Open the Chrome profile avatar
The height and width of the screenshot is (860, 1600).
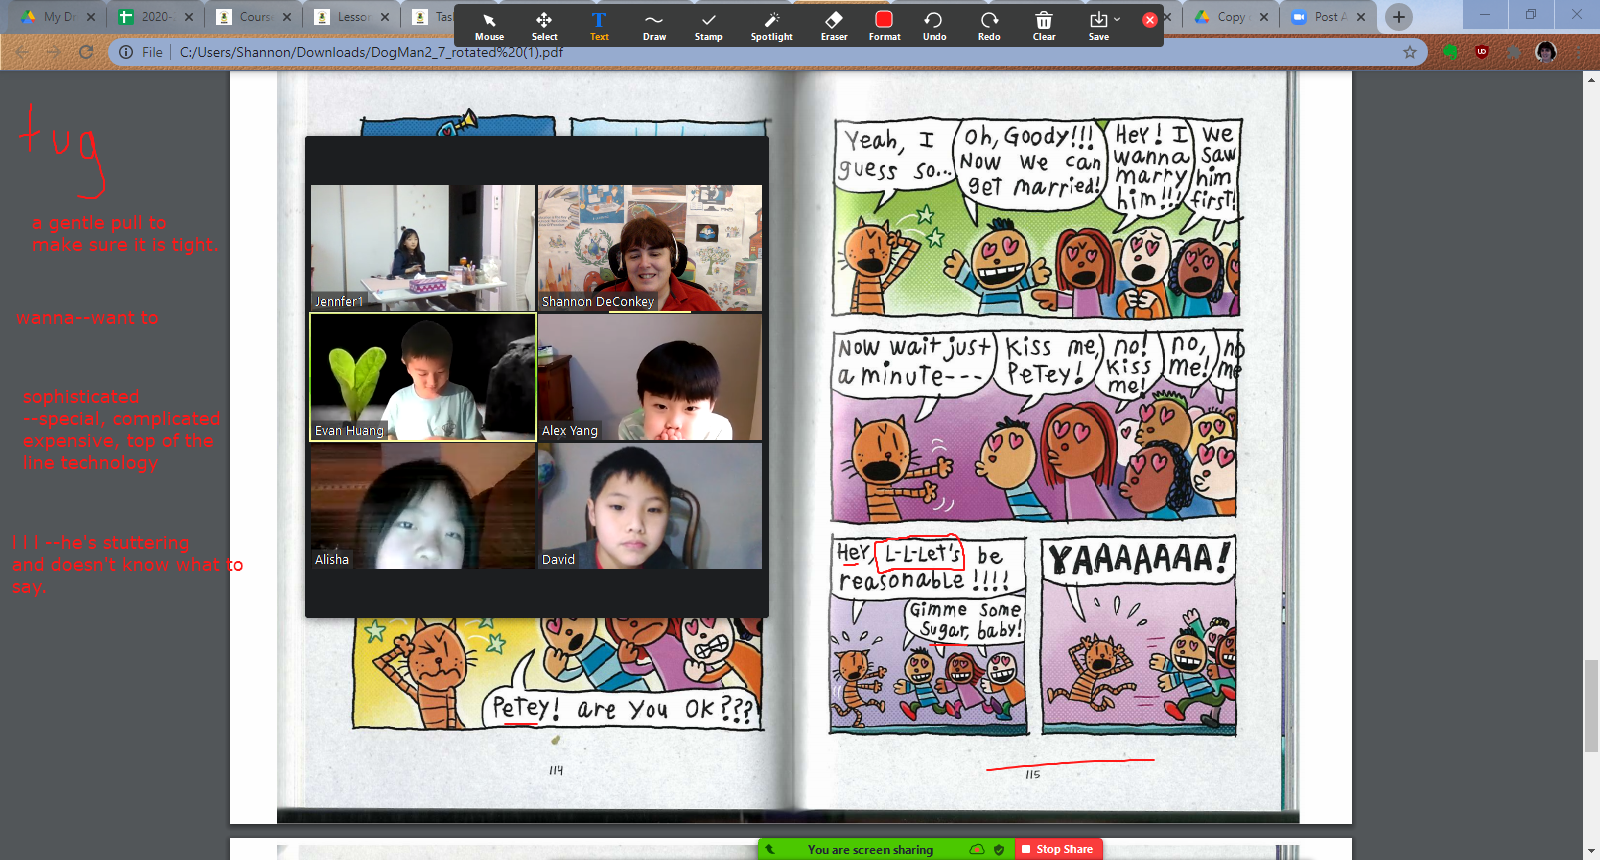pyautogui.click(x=1546, y=52)
